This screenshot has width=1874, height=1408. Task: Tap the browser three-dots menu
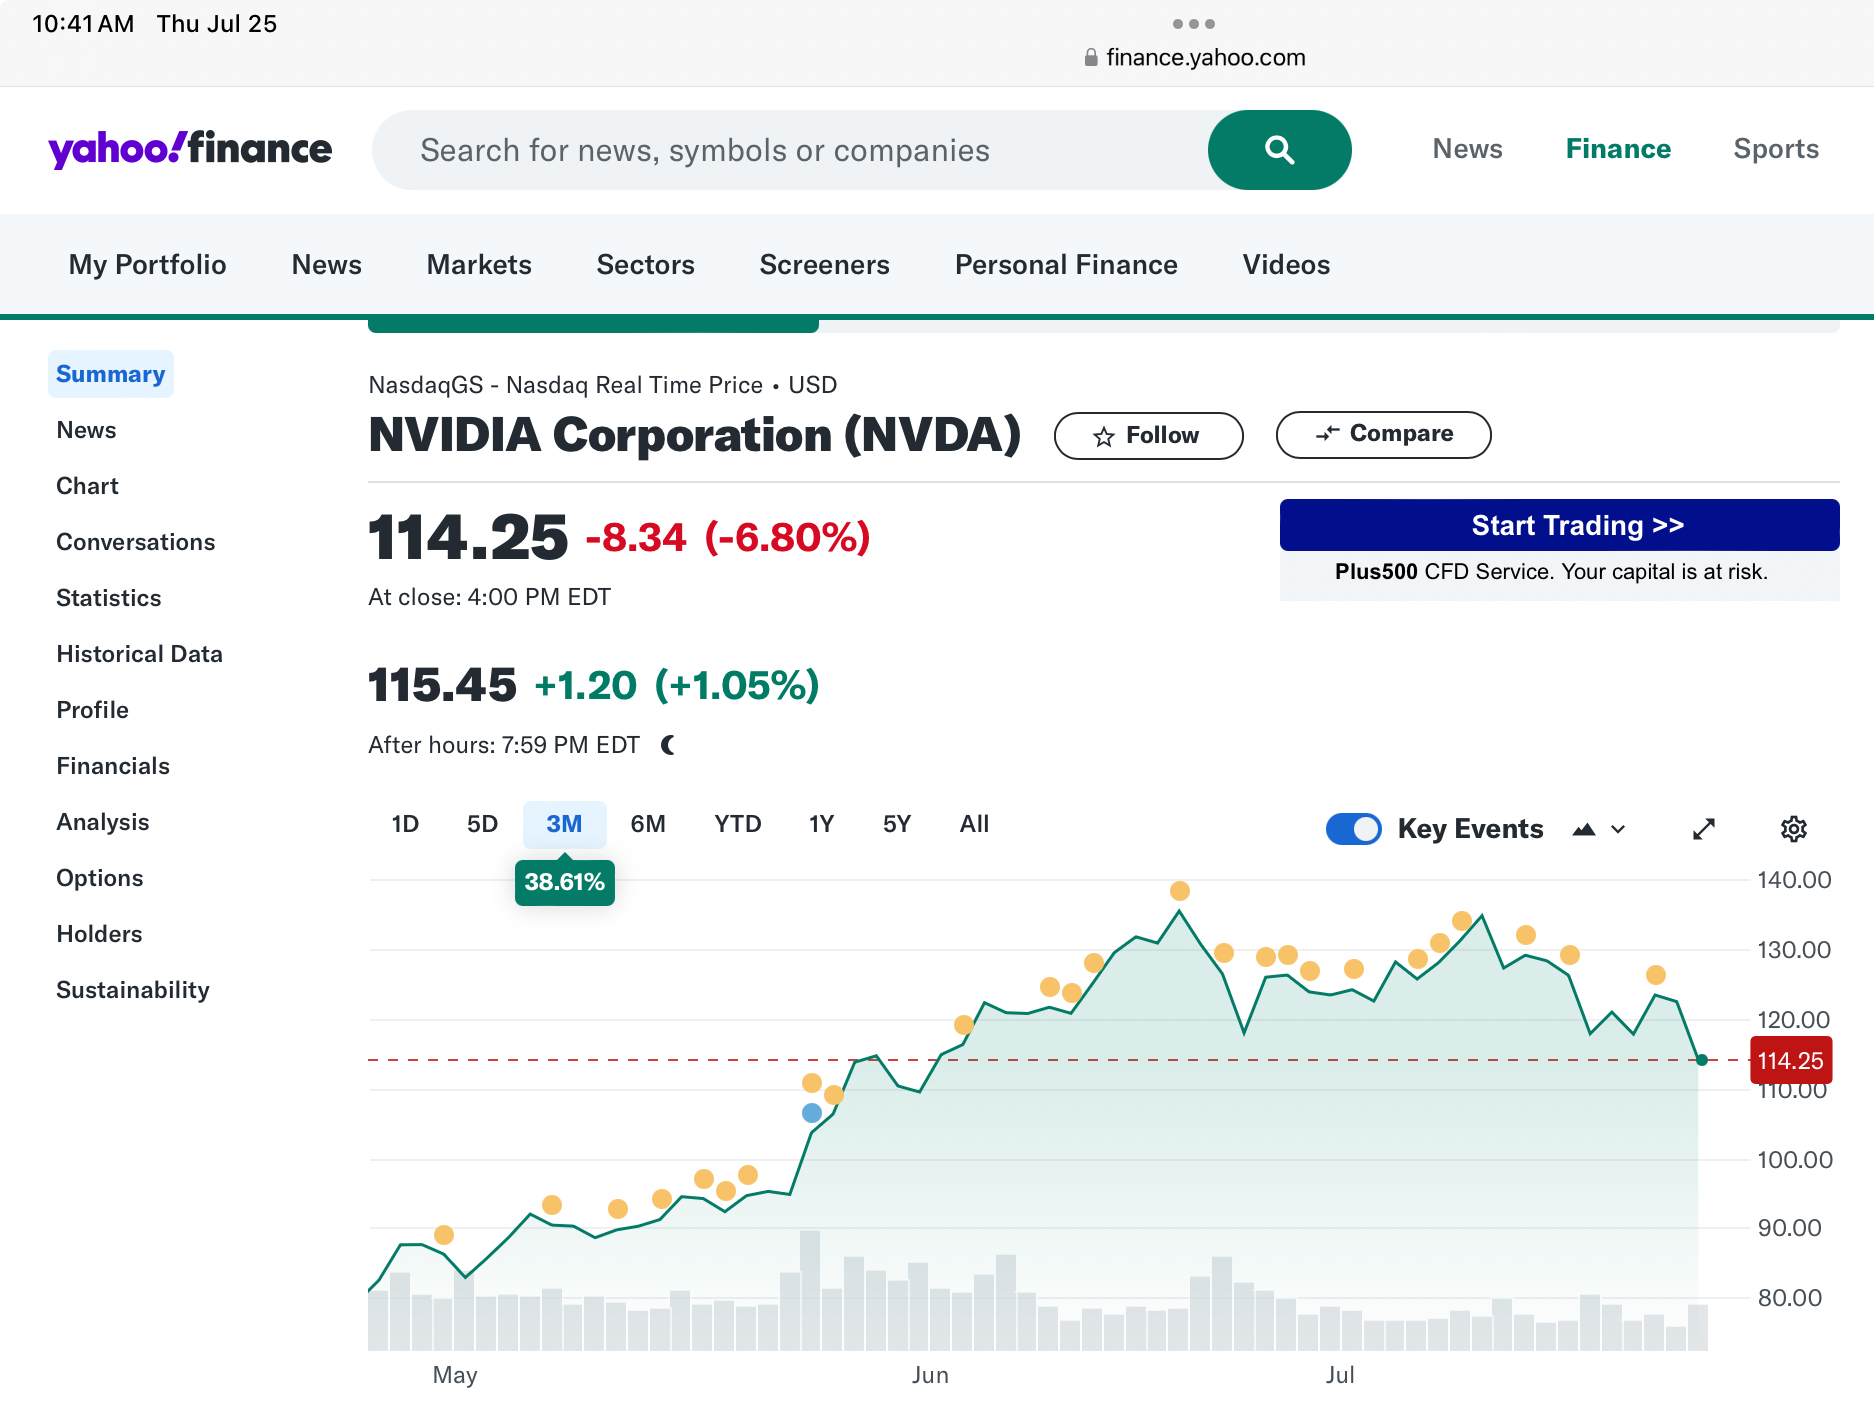point(1193,24)
